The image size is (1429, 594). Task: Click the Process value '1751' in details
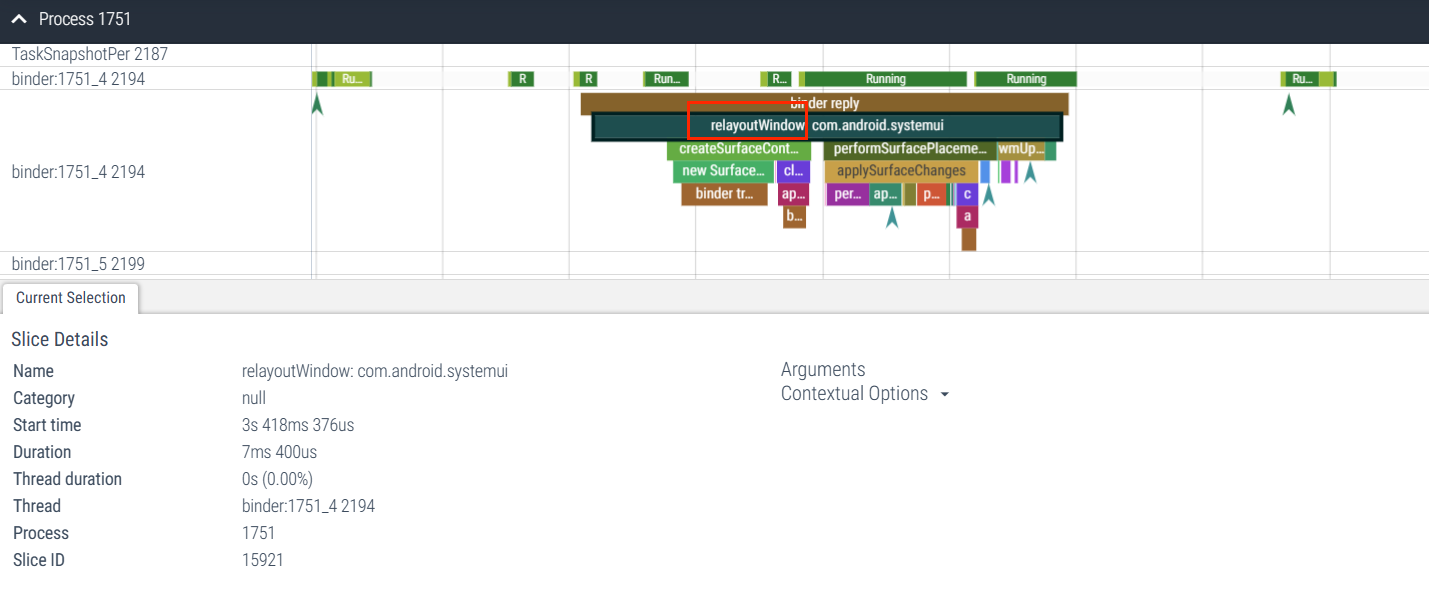(258, 533)
